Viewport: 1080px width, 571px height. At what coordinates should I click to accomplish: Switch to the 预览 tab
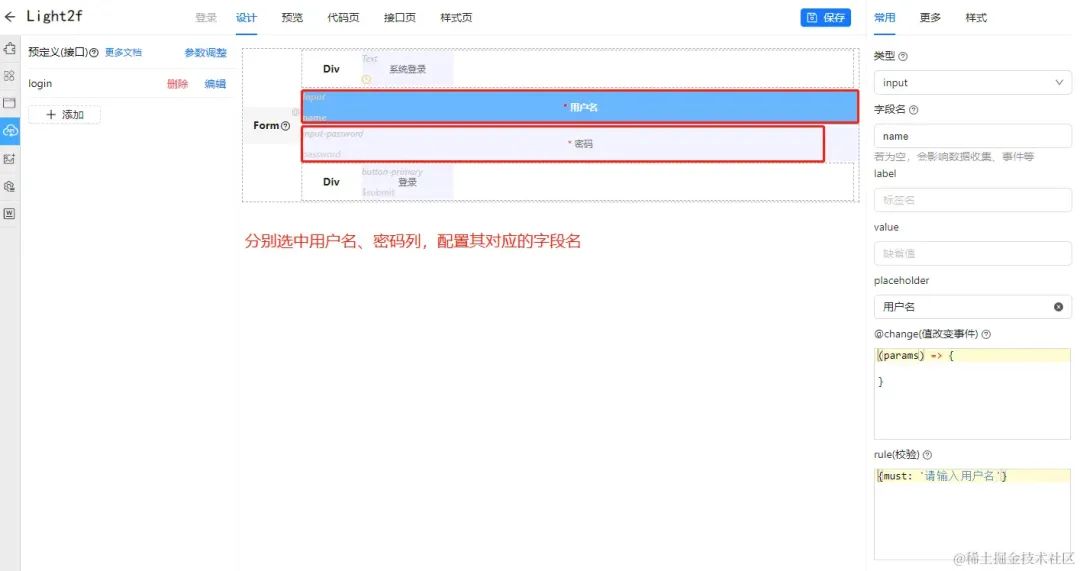[292, 18]
